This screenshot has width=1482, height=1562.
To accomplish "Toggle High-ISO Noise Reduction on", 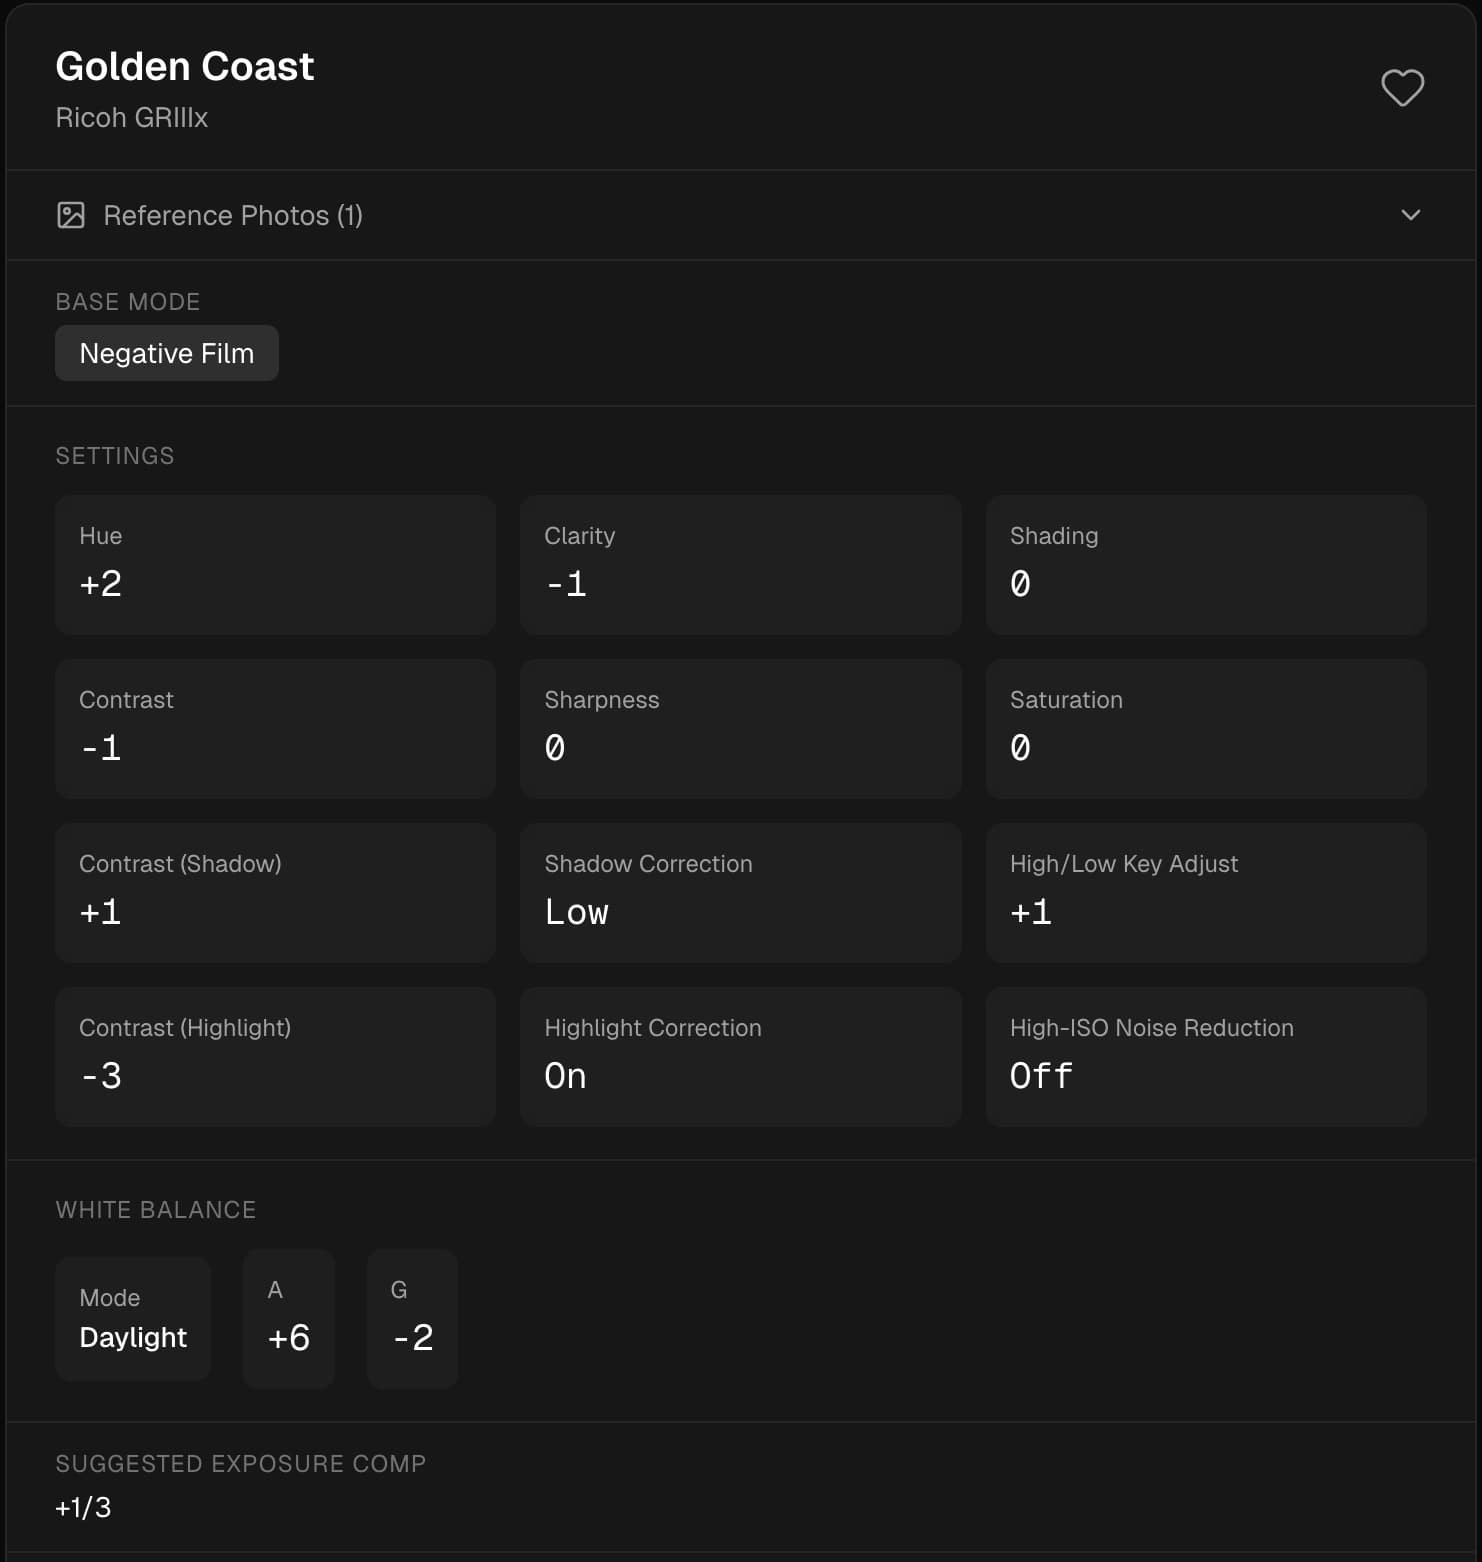I will [1205, 1056].
